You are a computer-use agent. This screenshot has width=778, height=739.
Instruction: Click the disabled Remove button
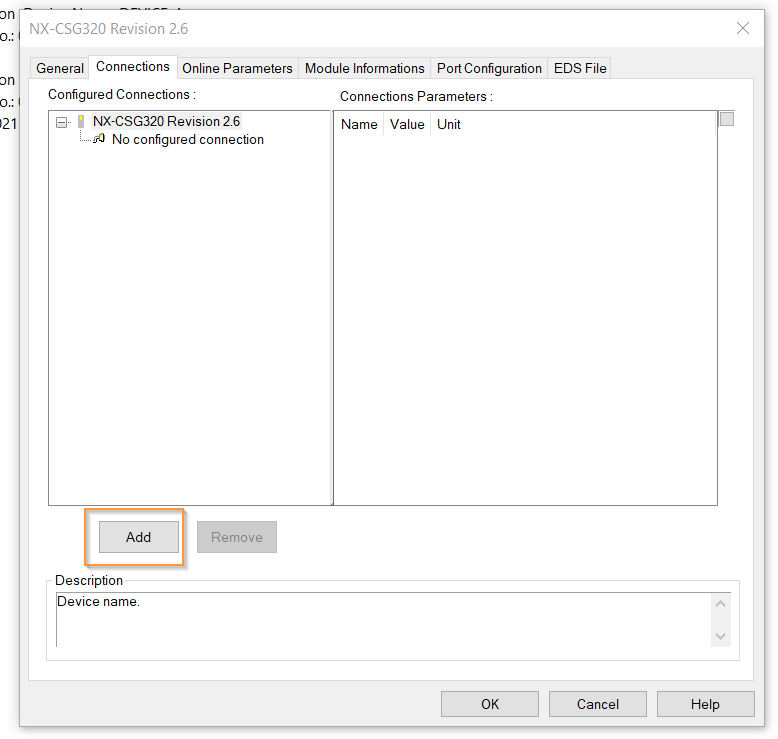[237, 537]
